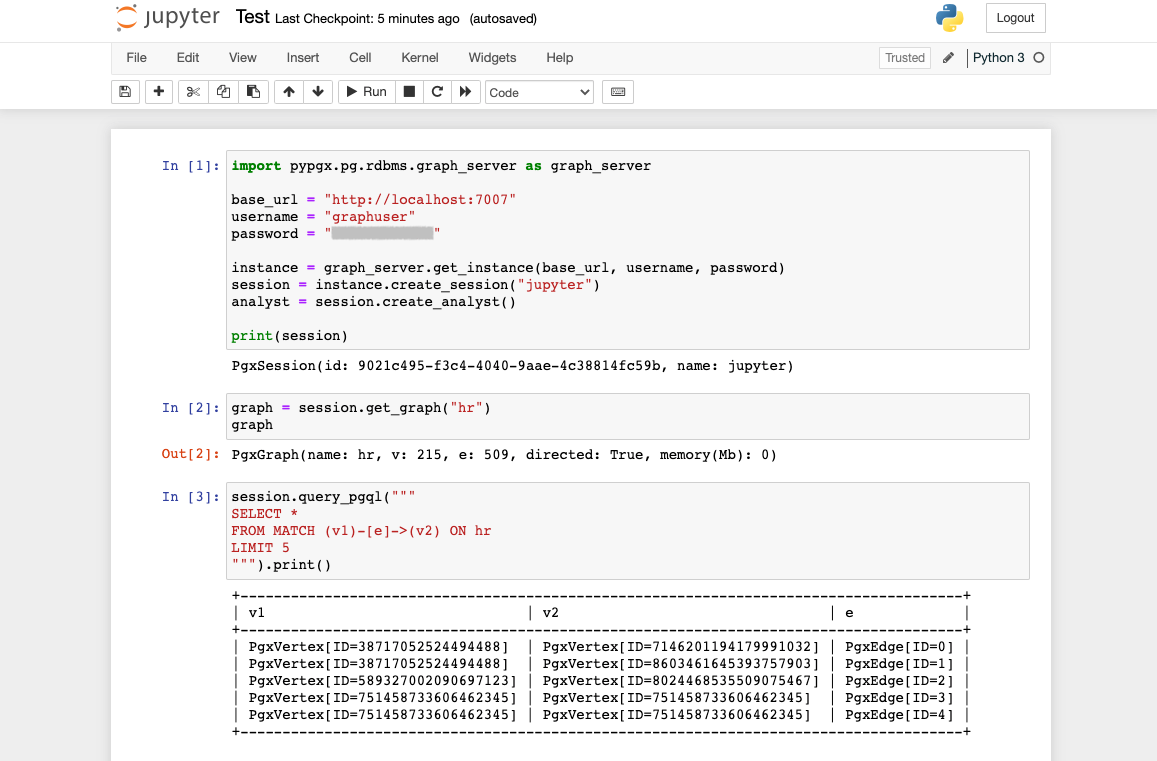Click inside the In [2] code cell
Viewport: 1157px width, 761px height.
click(x=627, y=416)
